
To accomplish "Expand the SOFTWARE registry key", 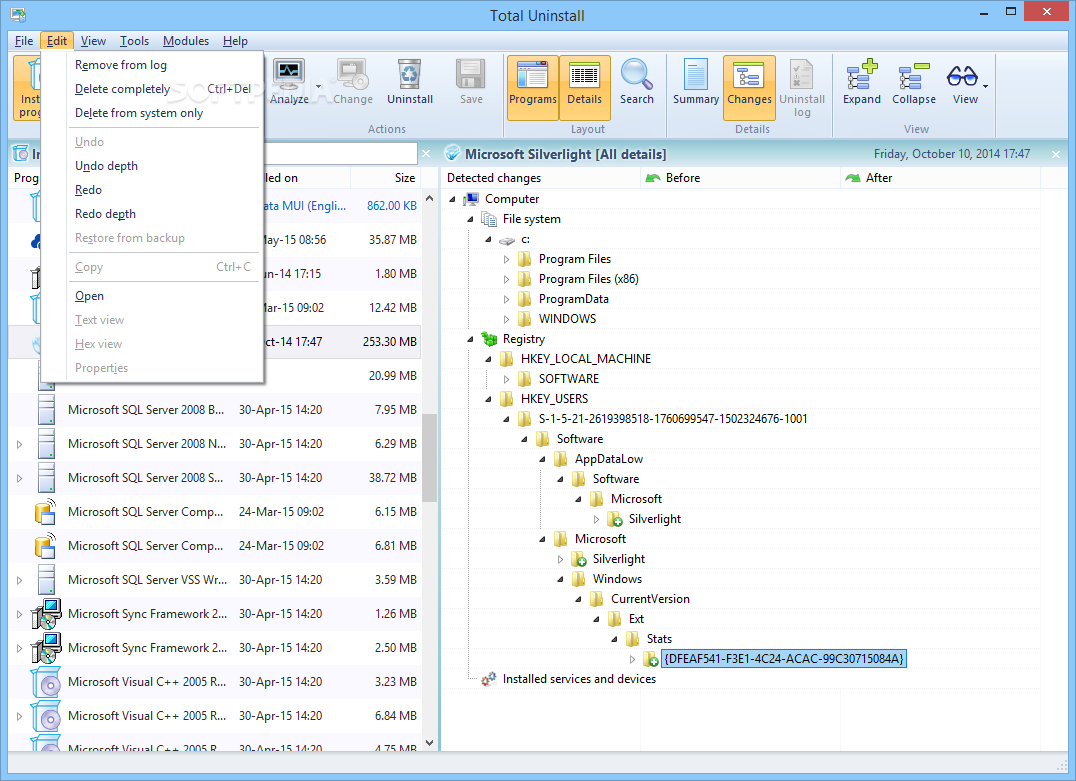I will (506, 379).
